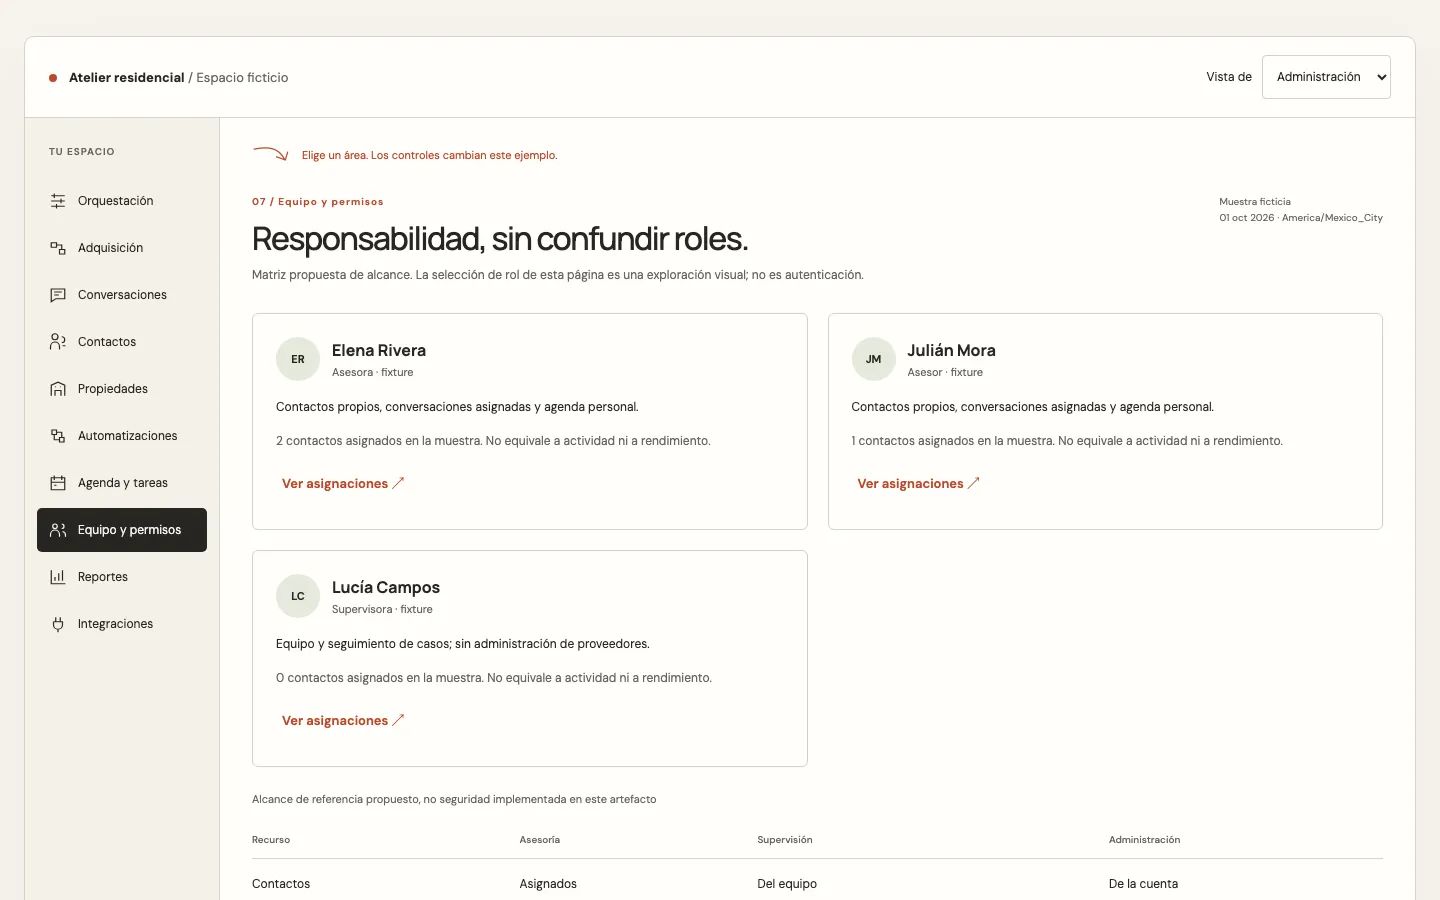This screenshot has width=1440, height=900.
Task: Click the Agenda y tareas calendar icon
Action: point(58,483)
